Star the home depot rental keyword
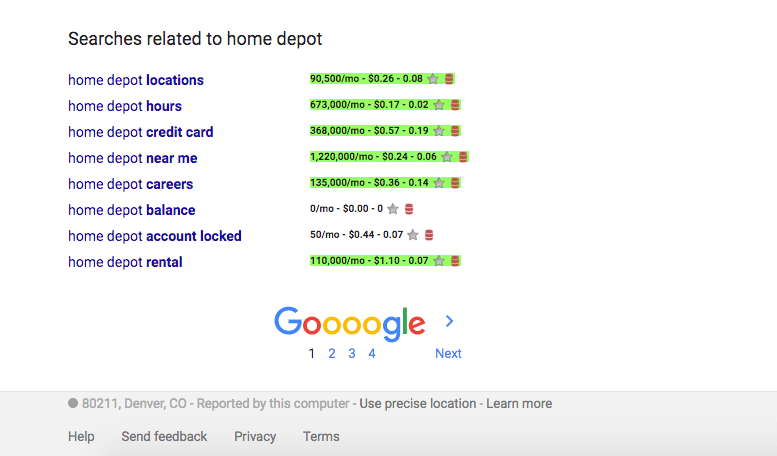This screenshot has width=777, height=456. pyautogui.click(x=439, y=261)
